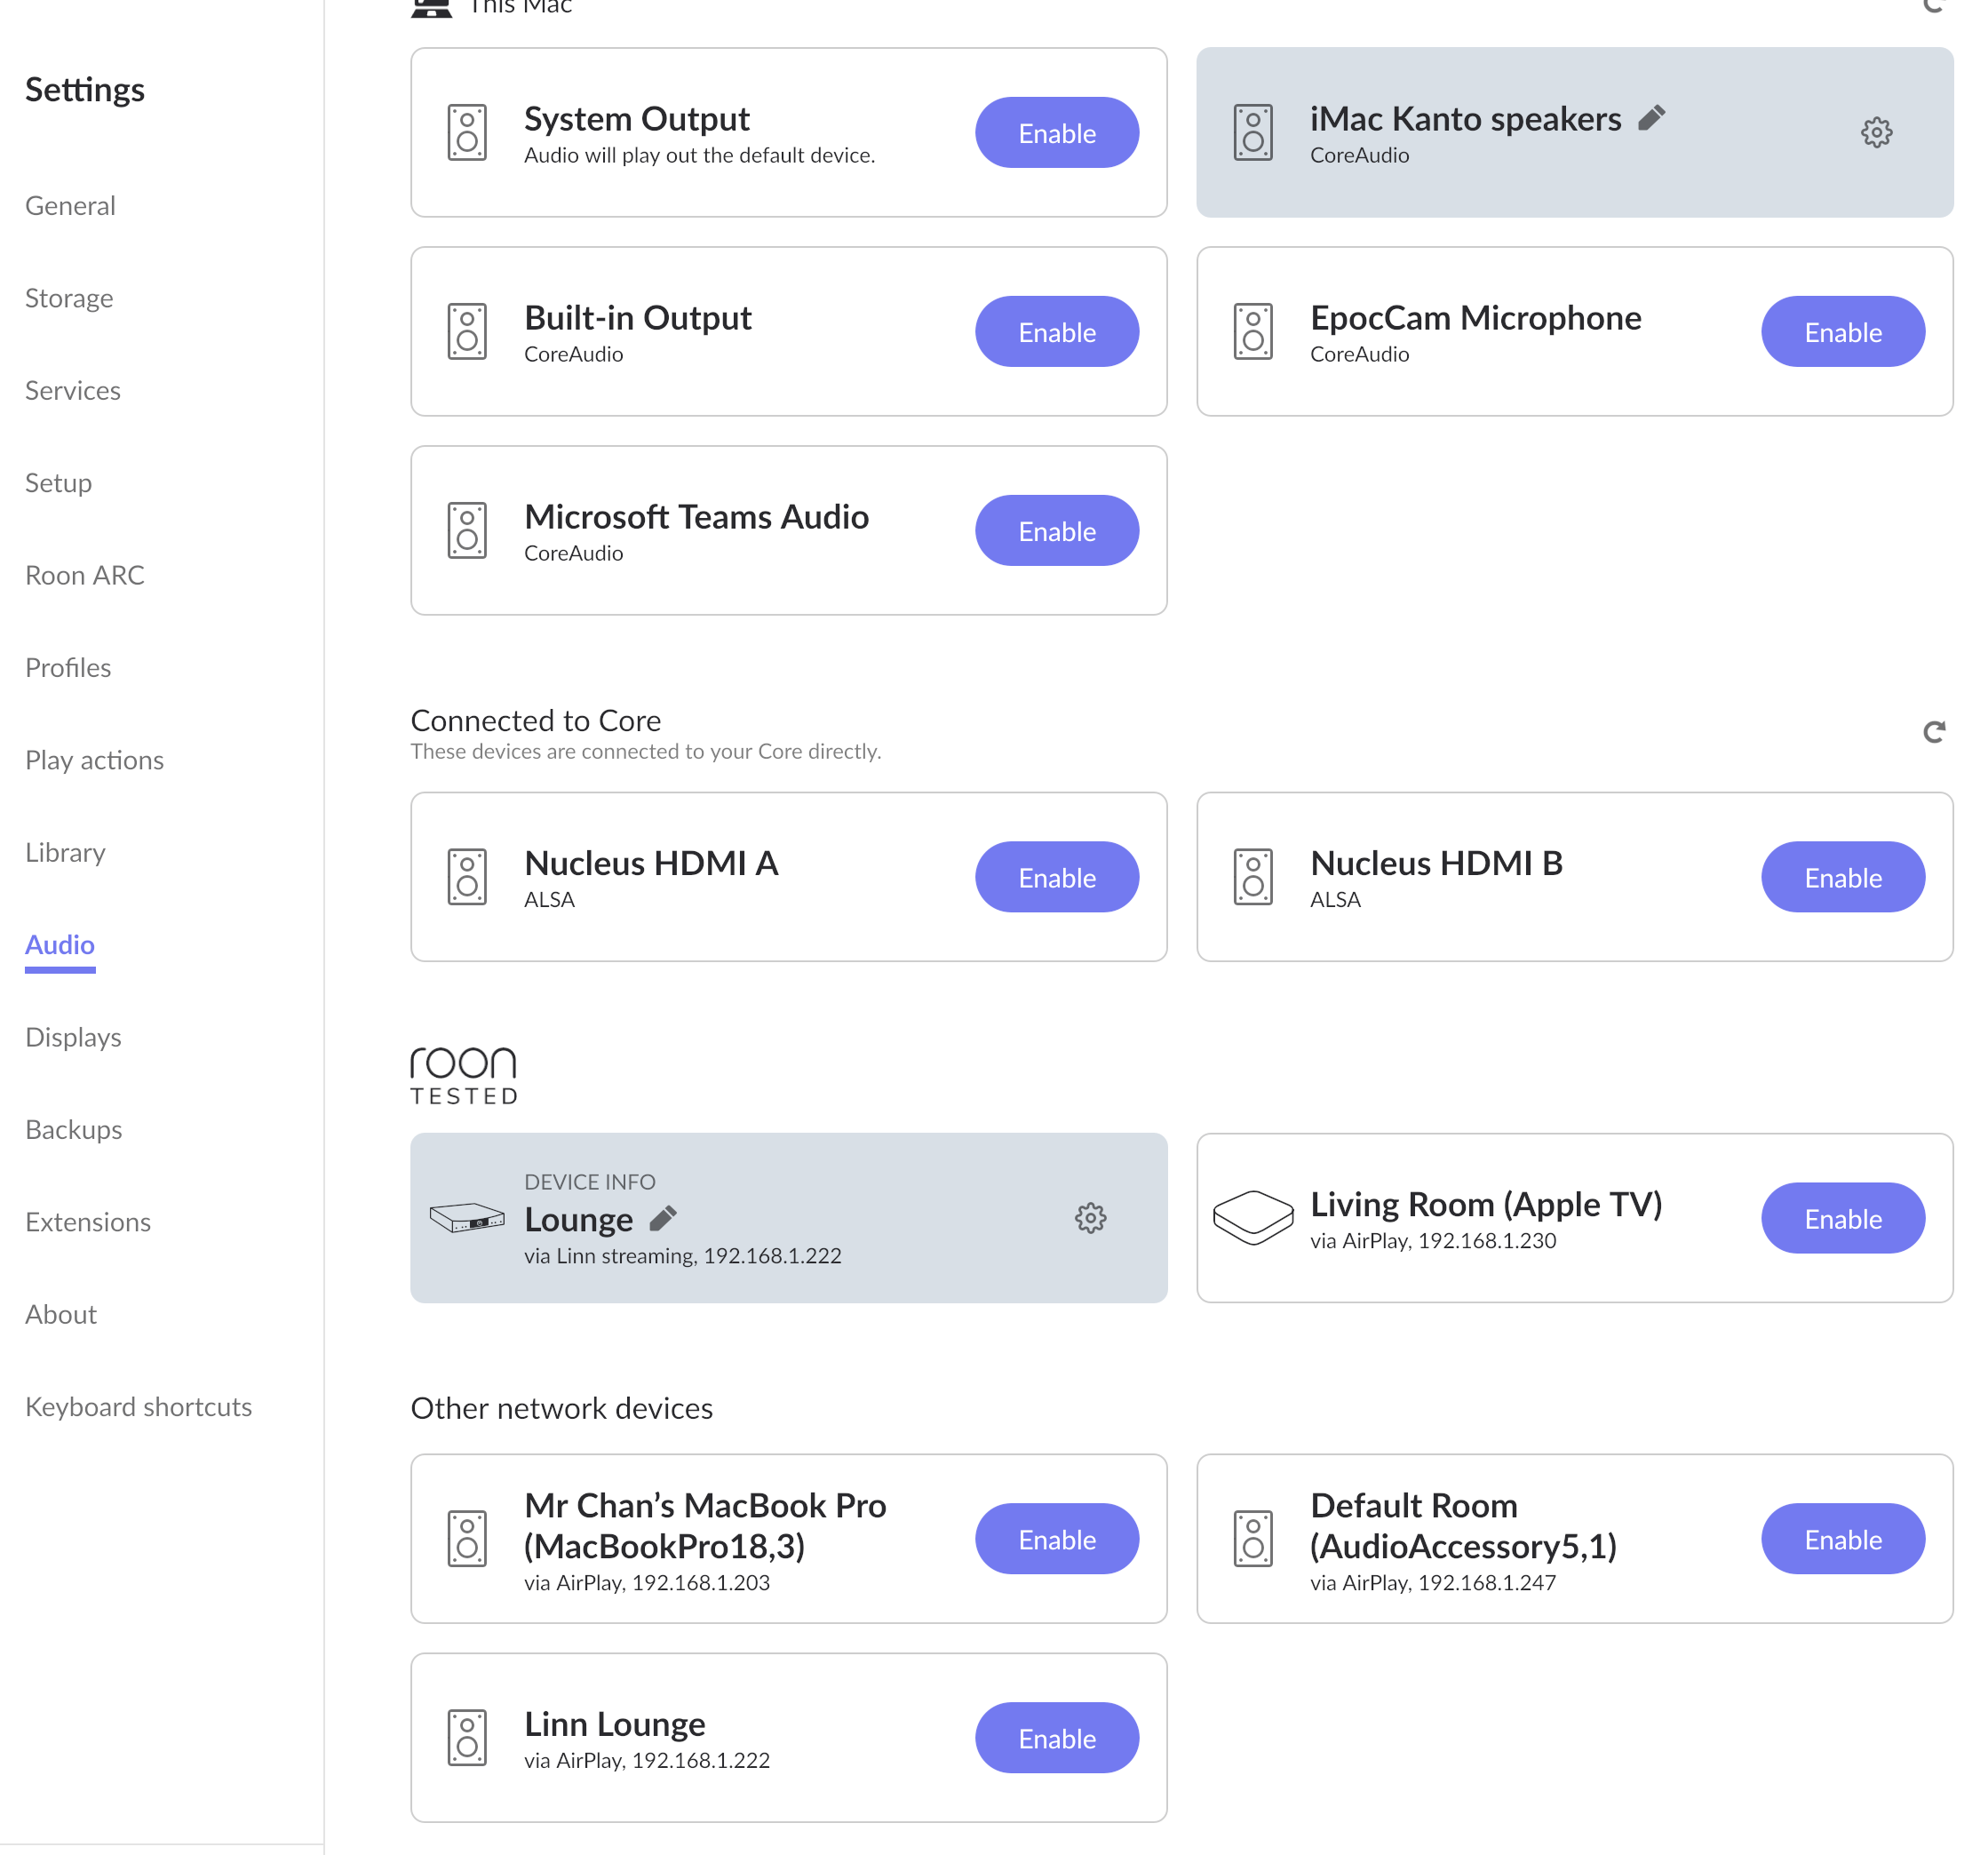Open the Lounge device settings gear
Screen dimensions: 1988x1855
coord(1090,1217)
